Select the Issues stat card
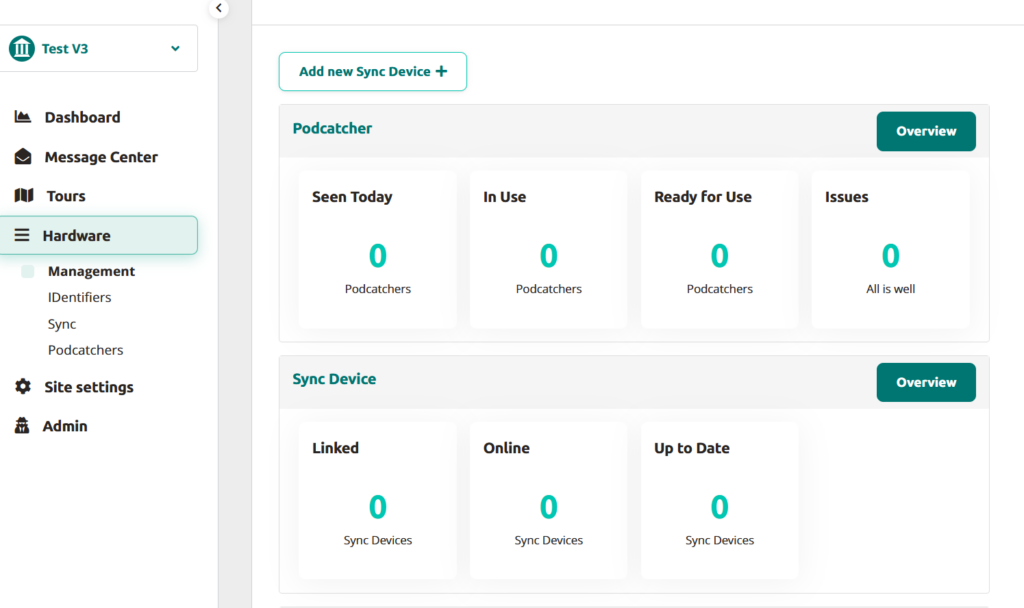 (890, 249)
